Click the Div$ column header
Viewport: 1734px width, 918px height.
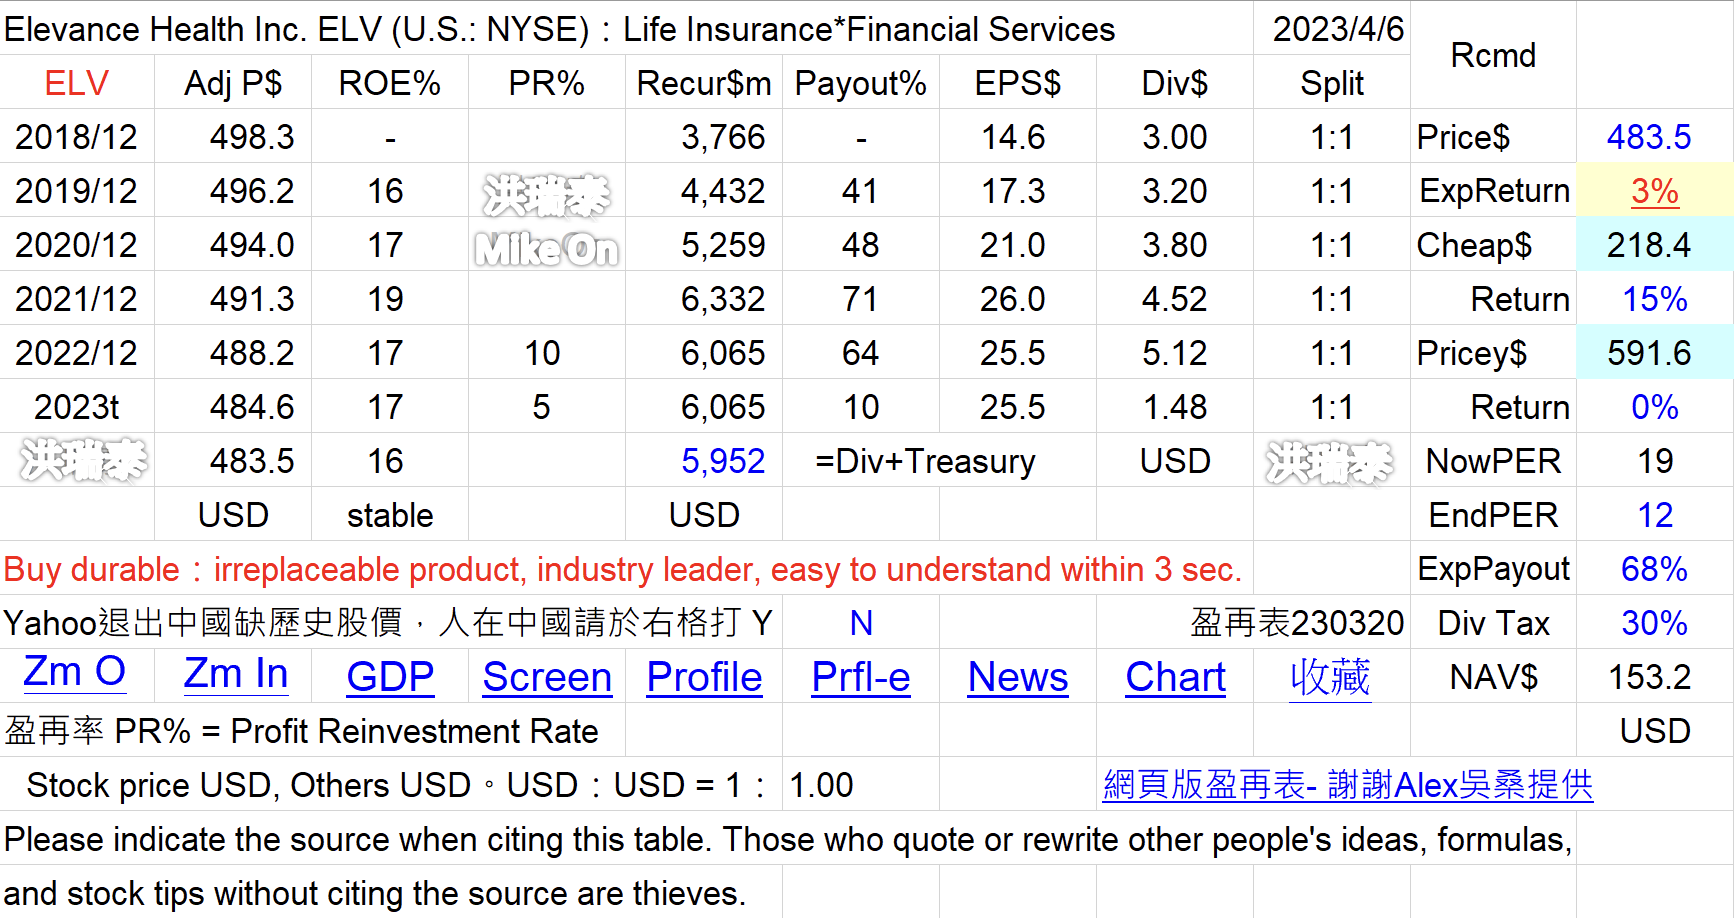1175,83
